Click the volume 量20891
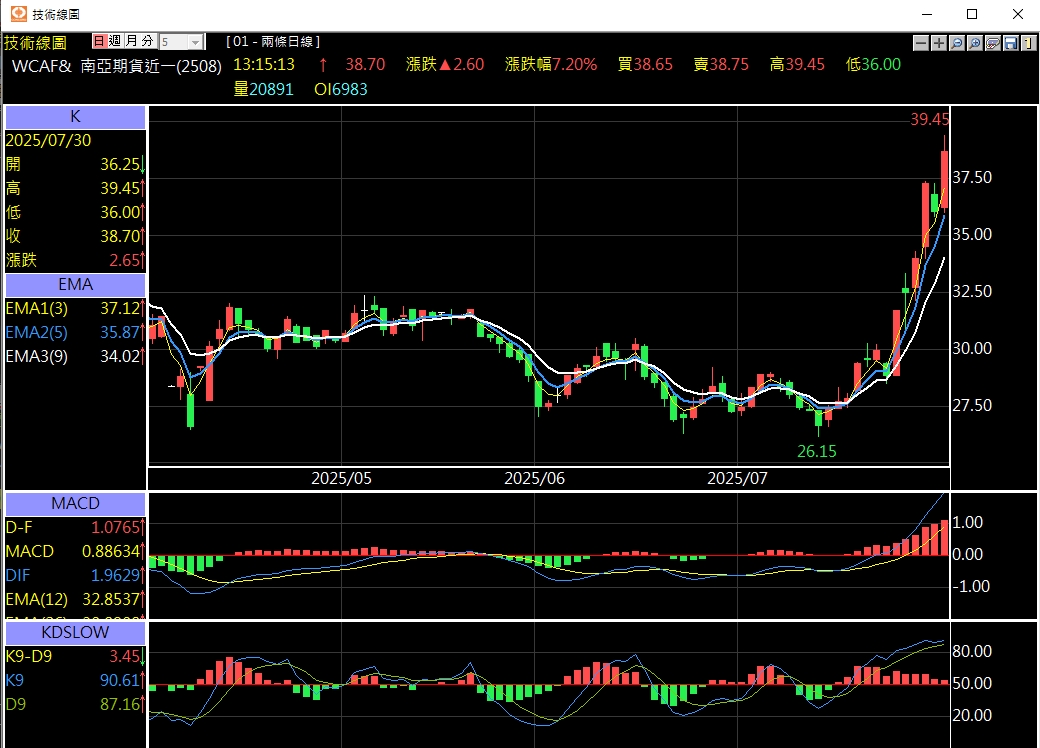The height and width of the screenshot is (748, 1040). point(263,89)
